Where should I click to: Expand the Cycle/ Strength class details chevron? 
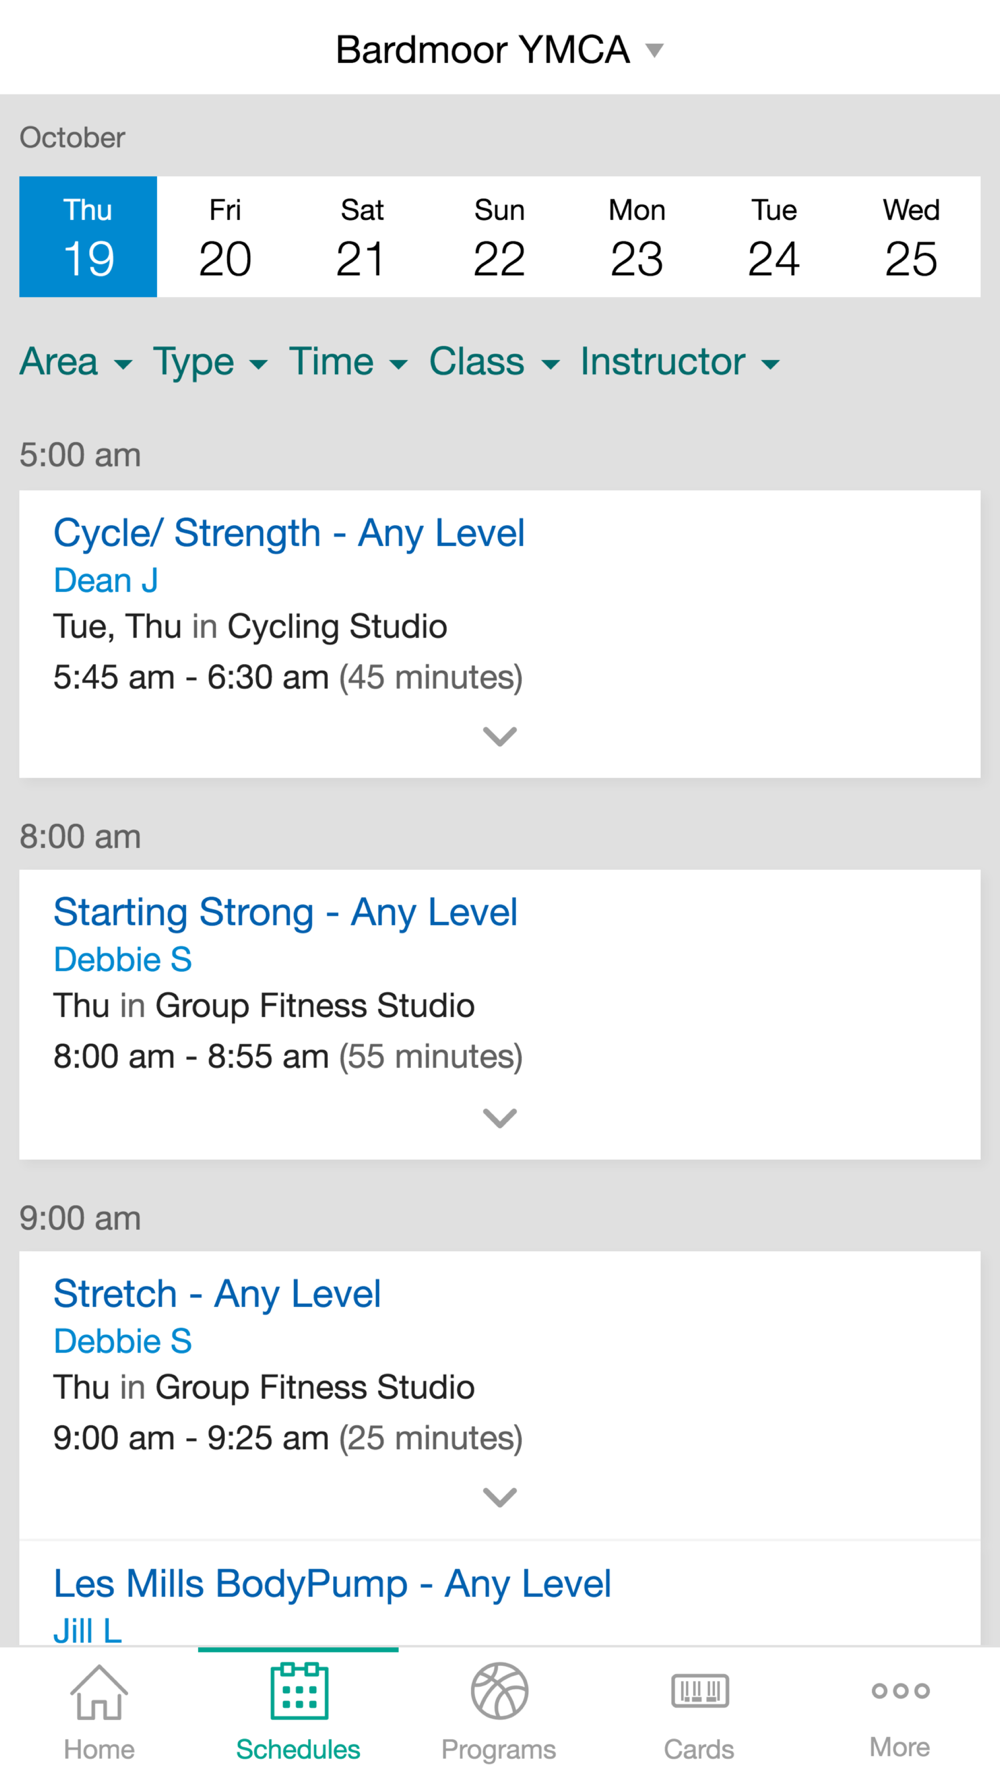click(x=500, y=737)
